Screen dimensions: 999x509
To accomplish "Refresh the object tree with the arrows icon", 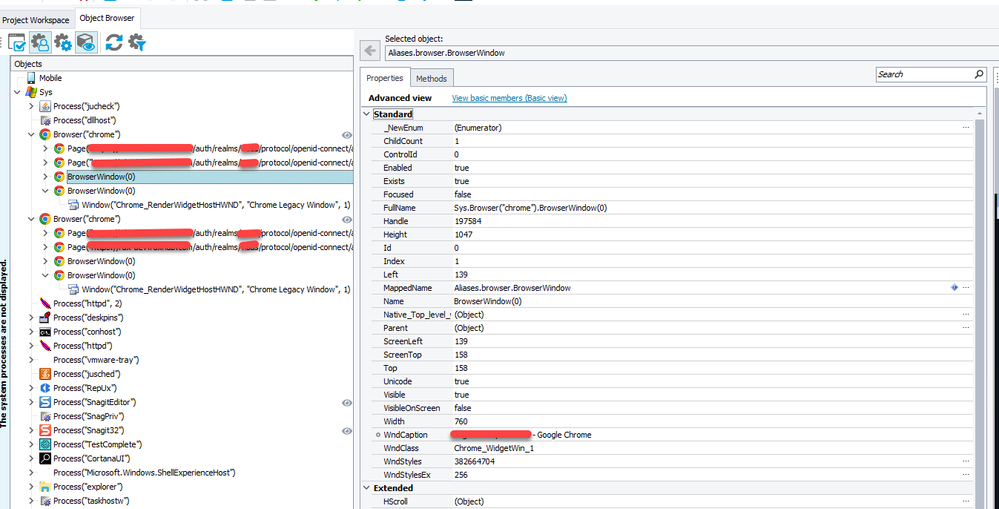I will click(113, 43).
